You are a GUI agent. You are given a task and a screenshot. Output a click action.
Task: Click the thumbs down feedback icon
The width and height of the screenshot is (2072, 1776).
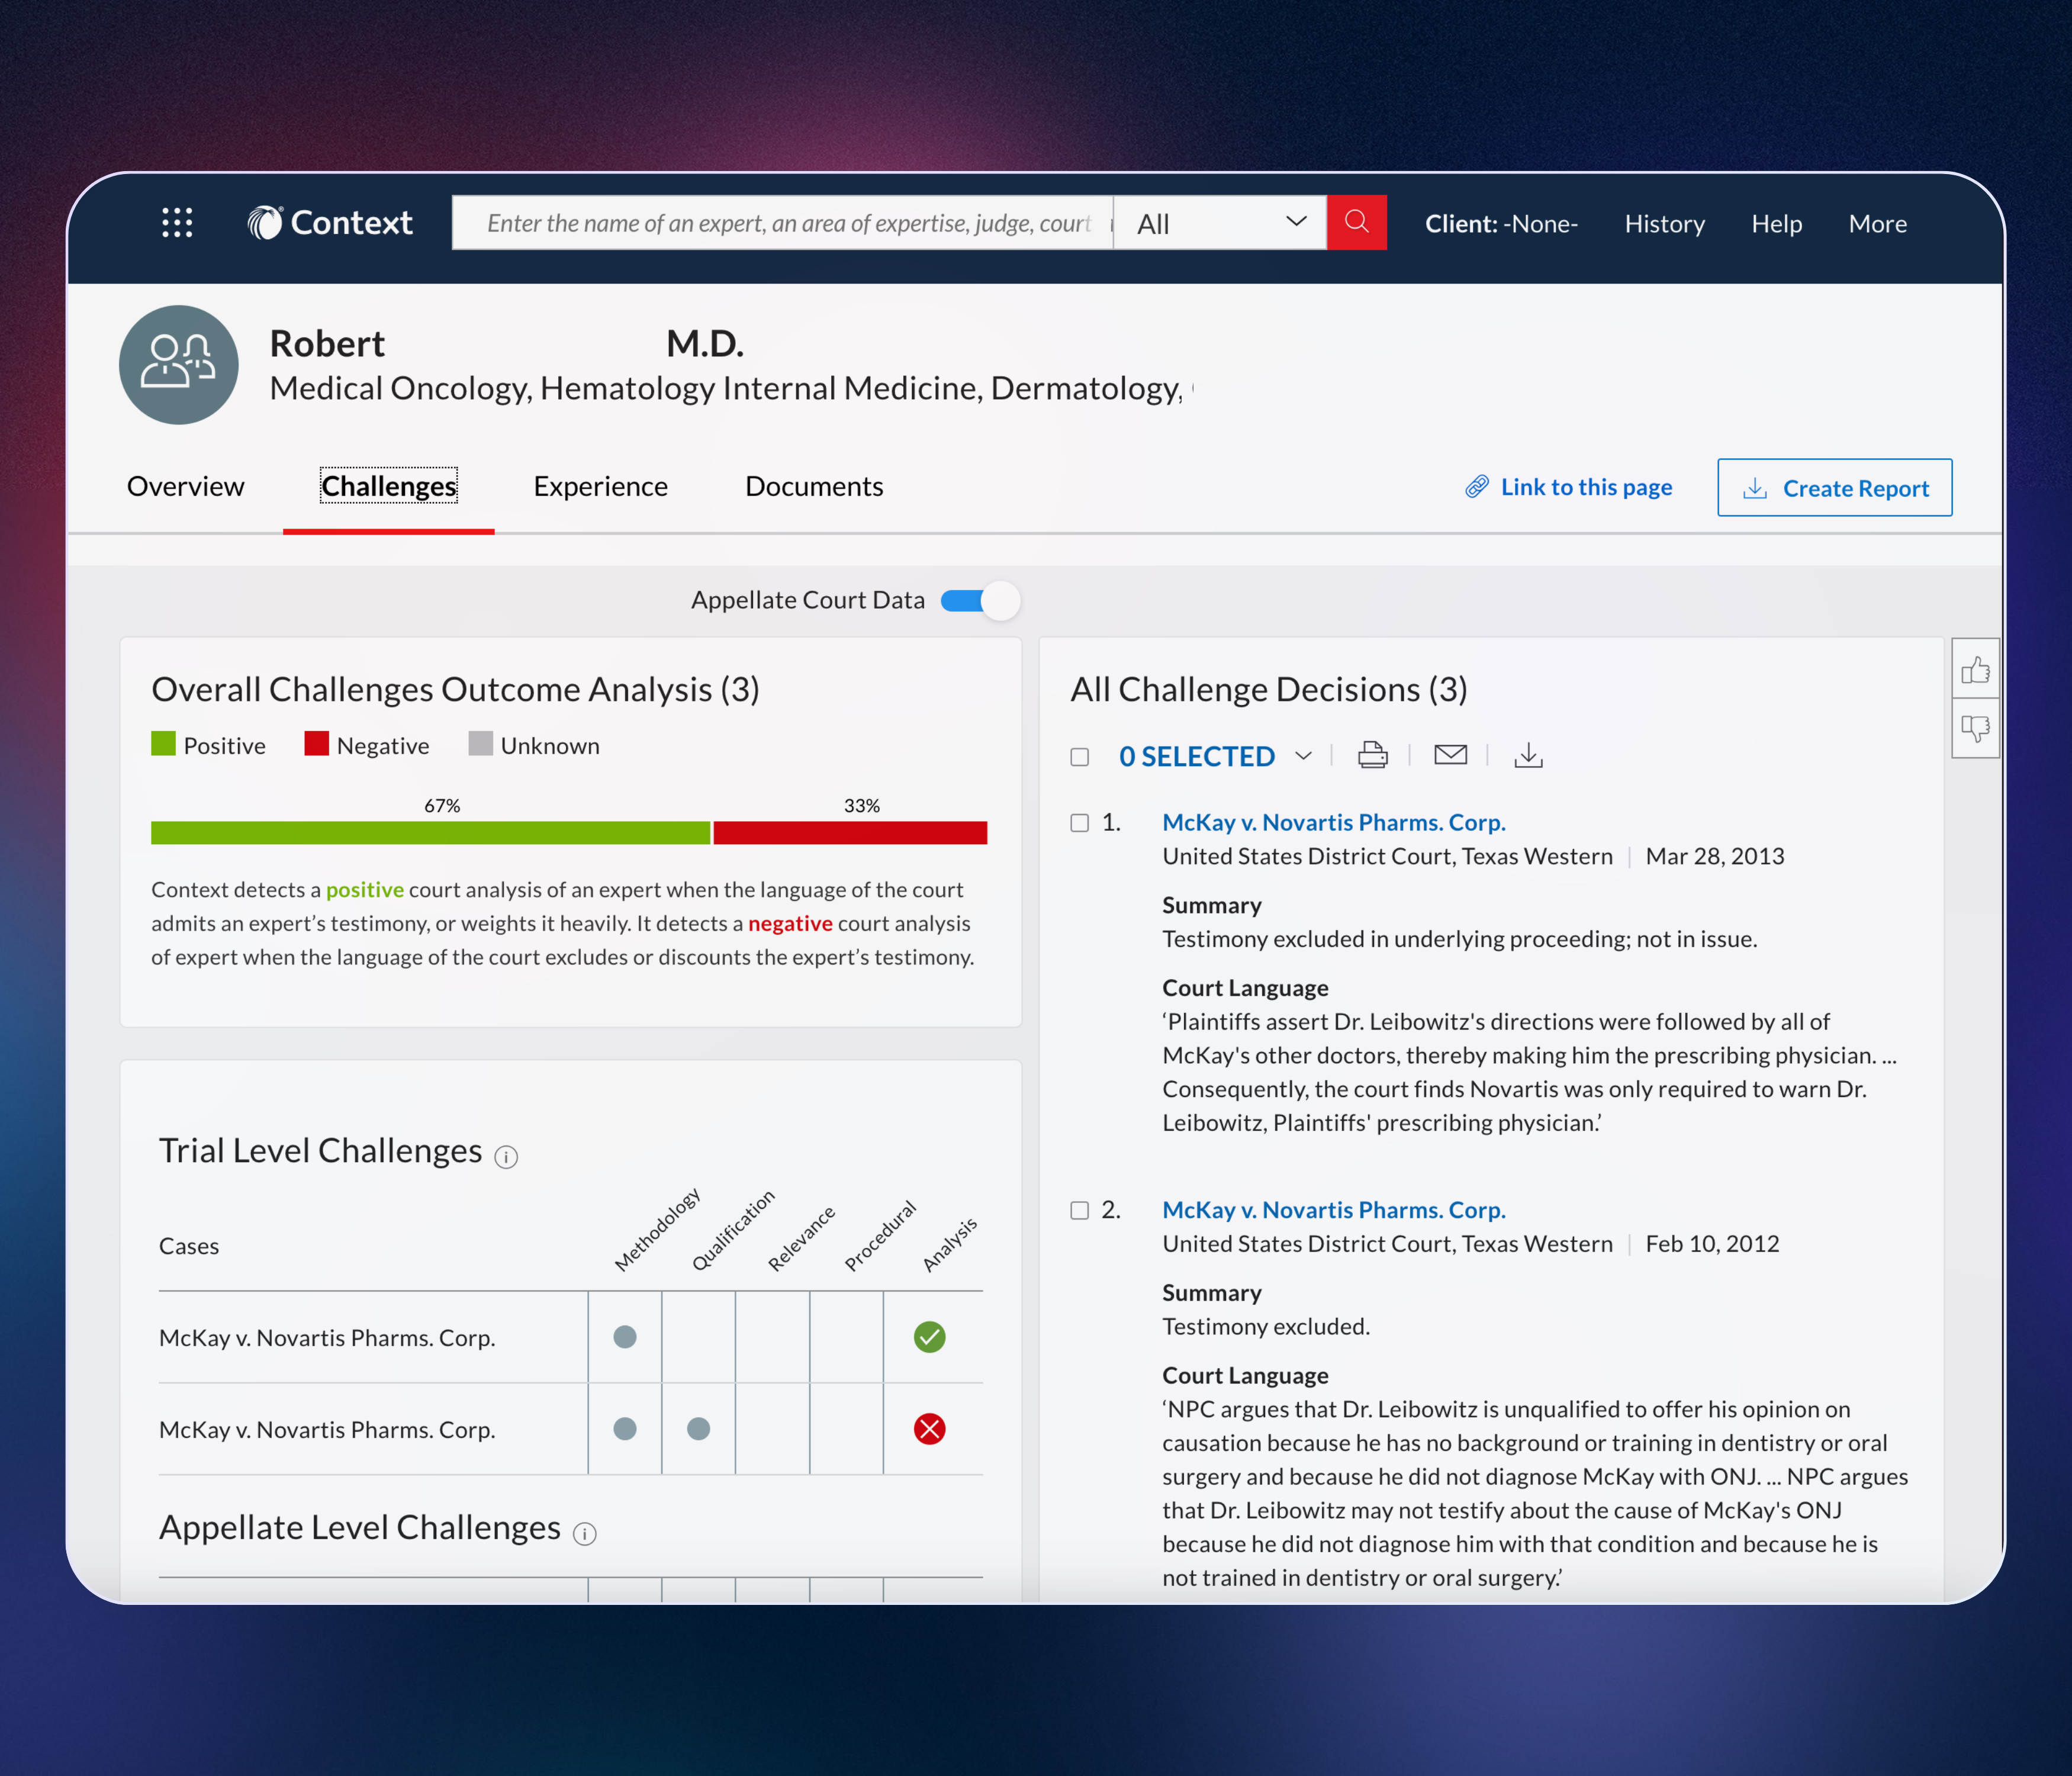point(1975,728)
